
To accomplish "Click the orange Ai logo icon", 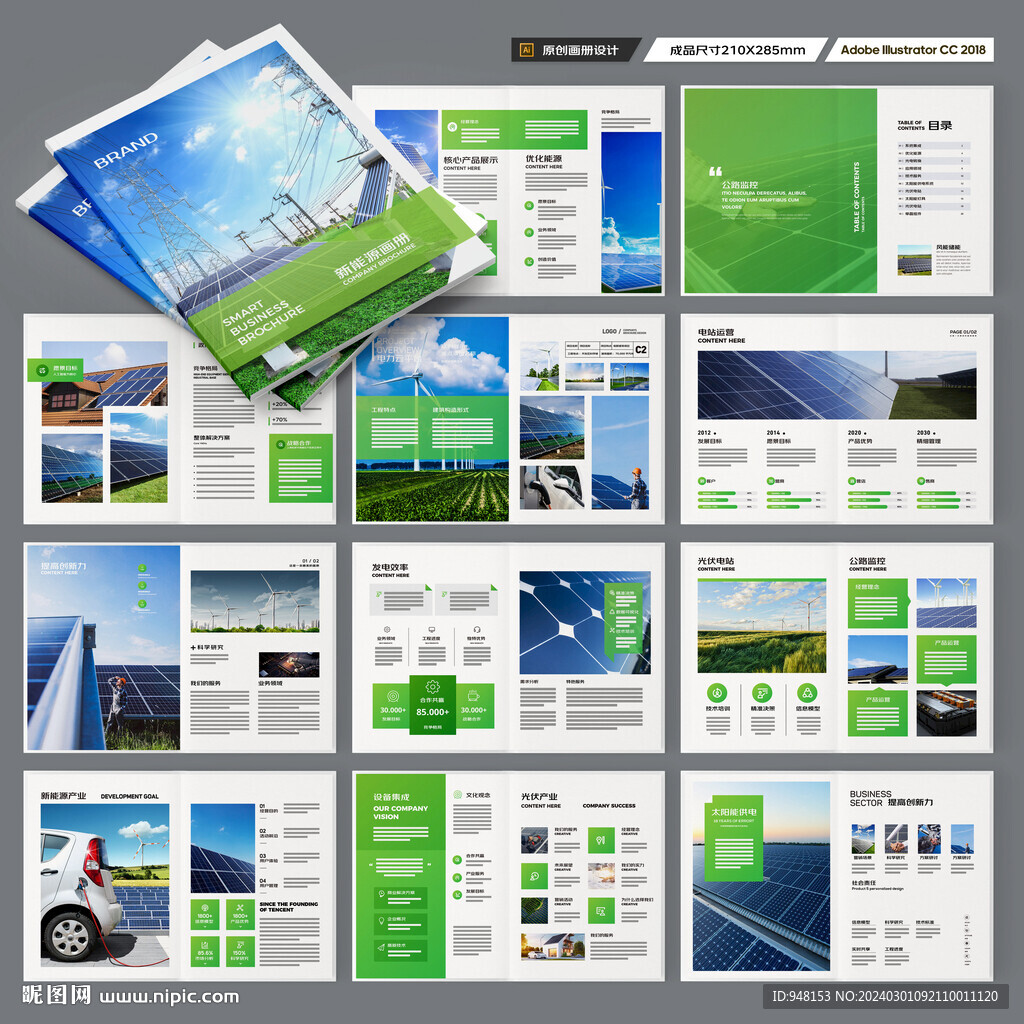I will (x=526, y=50).
